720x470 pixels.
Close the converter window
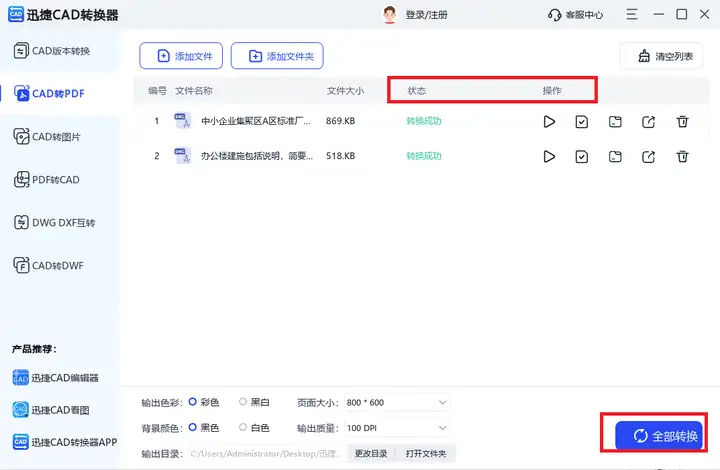(x=704, y=14)
